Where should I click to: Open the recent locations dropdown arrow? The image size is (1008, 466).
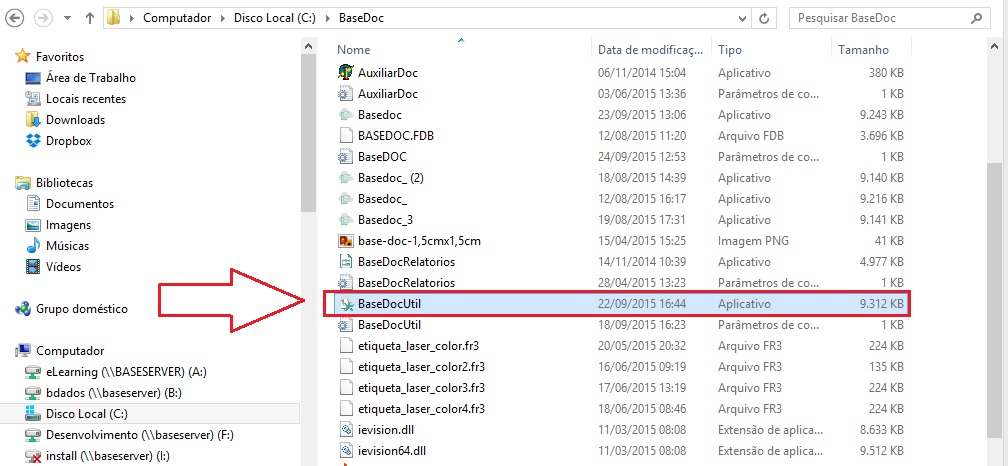(x=68, y=19)
